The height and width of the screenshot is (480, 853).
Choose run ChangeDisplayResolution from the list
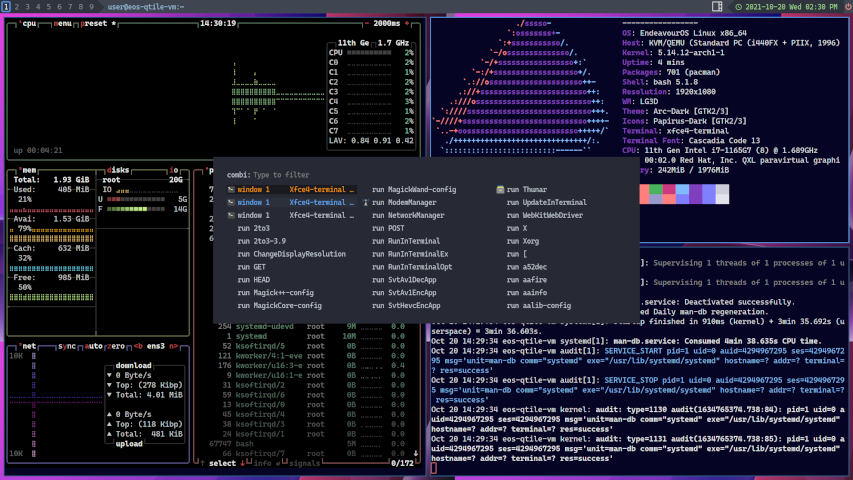click(x=291, y=254)
